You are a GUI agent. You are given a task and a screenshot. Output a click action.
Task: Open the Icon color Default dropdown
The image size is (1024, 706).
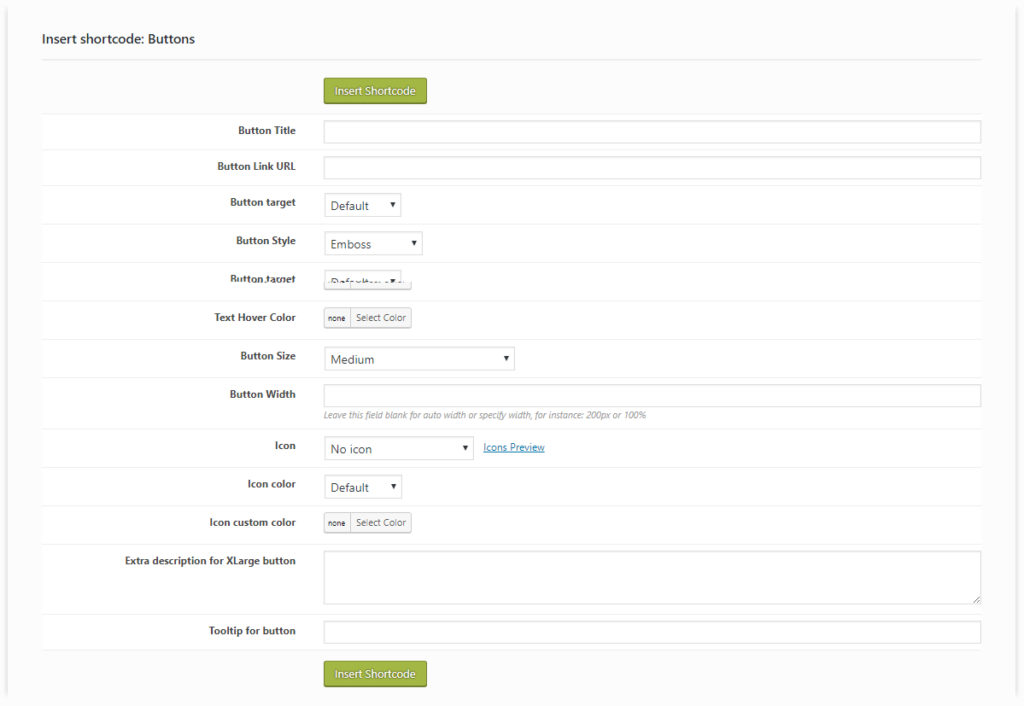(x=362, y=487)
